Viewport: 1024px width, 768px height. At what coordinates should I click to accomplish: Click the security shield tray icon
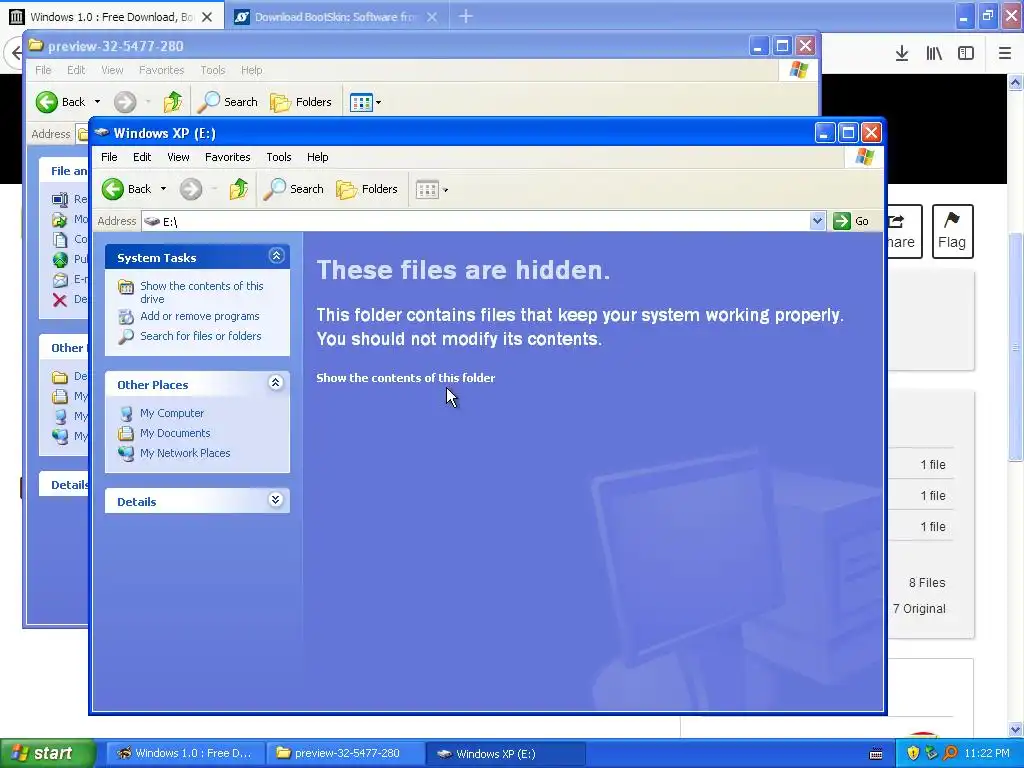[x=912, y=754]
